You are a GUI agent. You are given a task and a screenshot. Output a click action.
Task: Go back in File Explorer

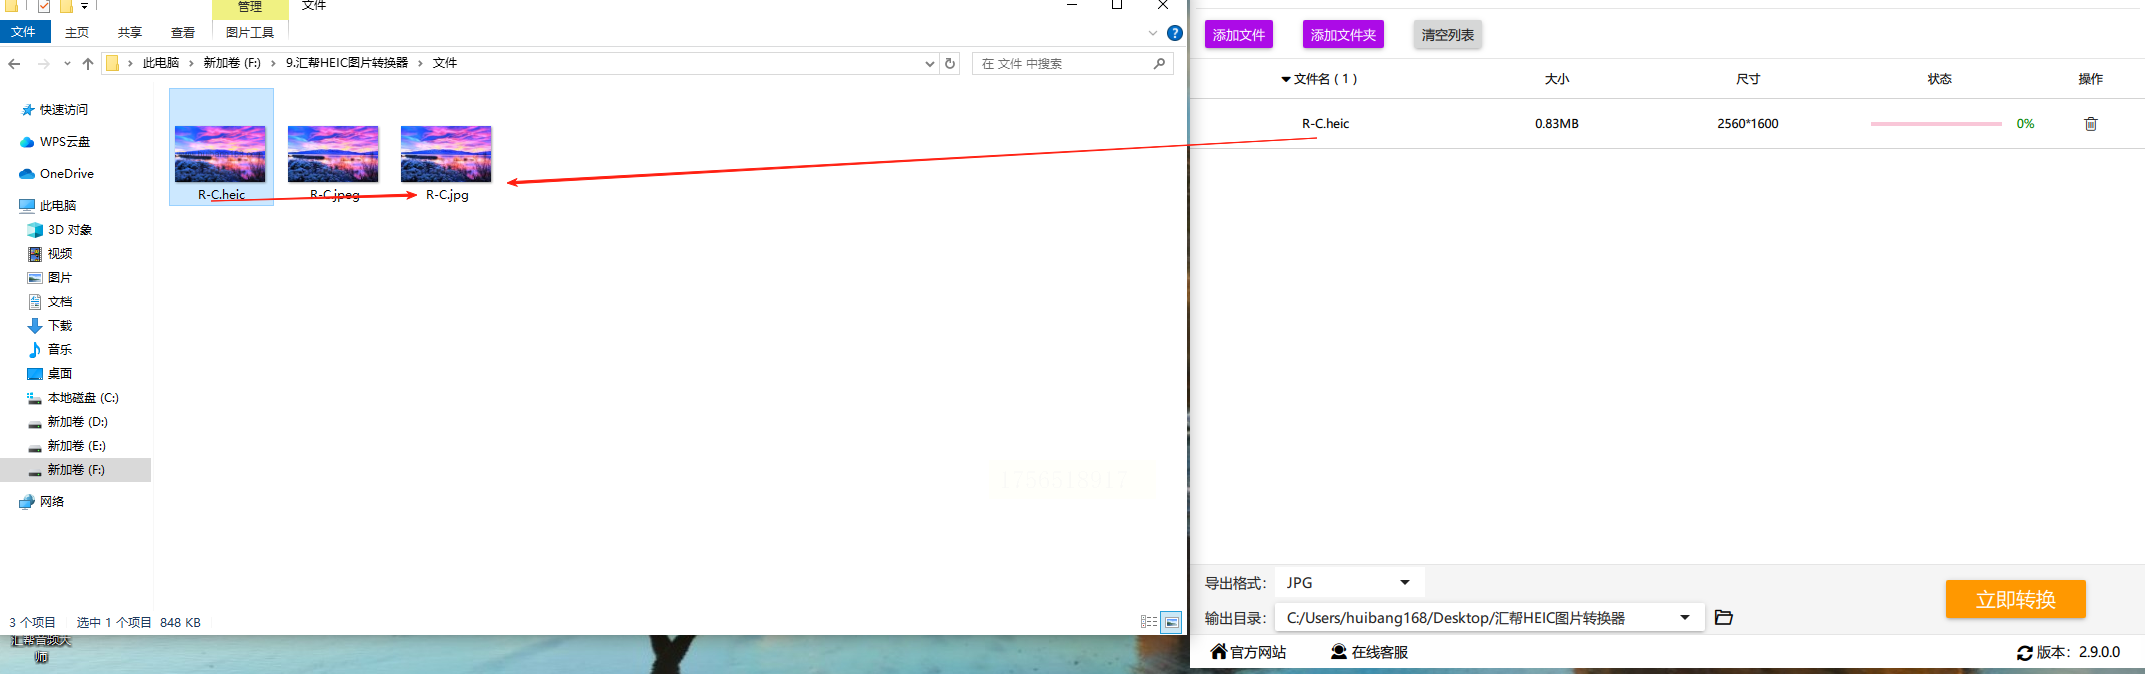coord(14,63)
